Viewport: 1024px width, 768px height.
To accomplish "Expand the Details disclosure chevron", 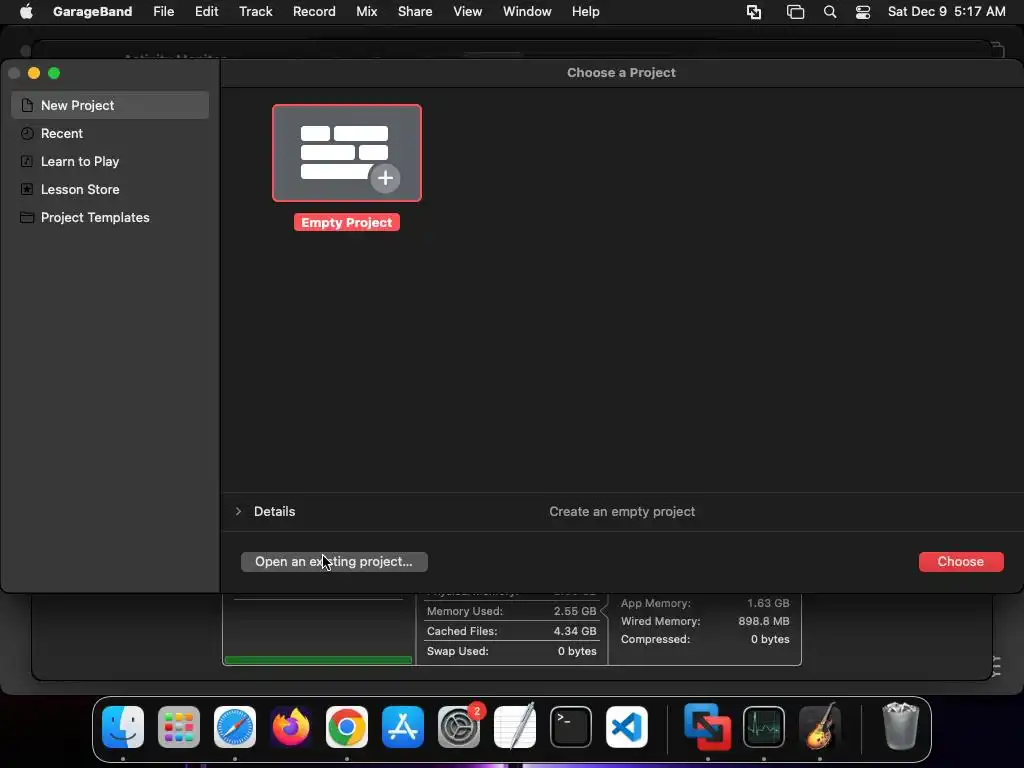I will (238, 511).
